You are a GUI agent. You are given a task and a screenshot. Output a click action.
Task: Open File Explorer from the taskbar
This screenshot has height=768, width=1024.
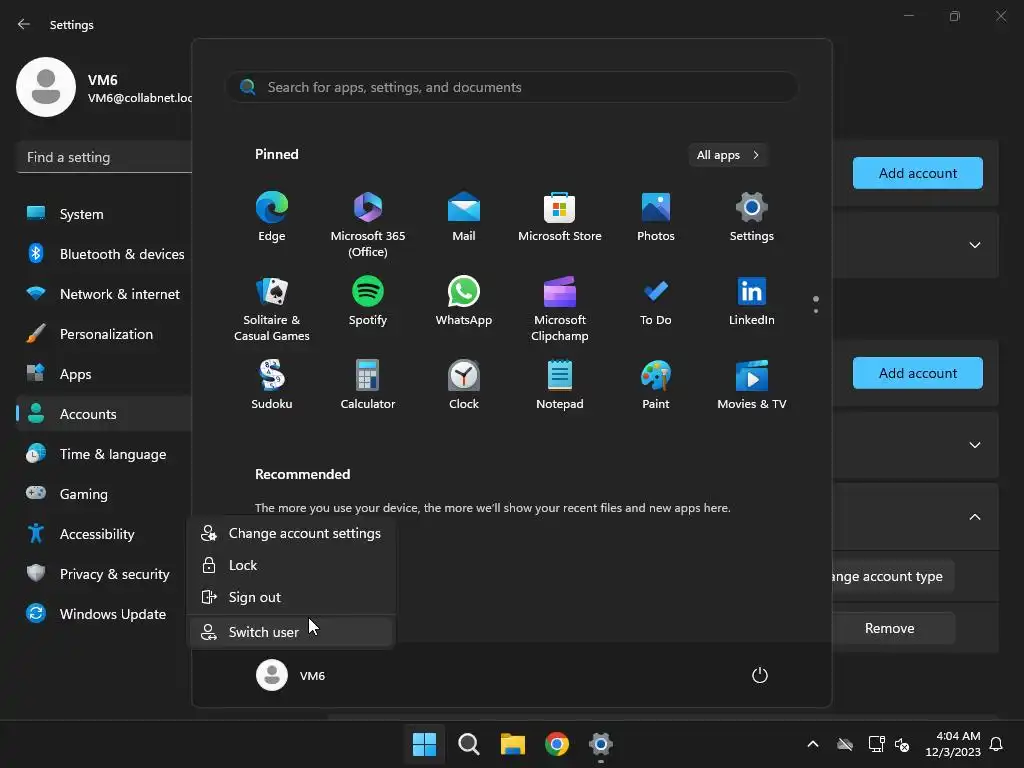click(513, 744)
